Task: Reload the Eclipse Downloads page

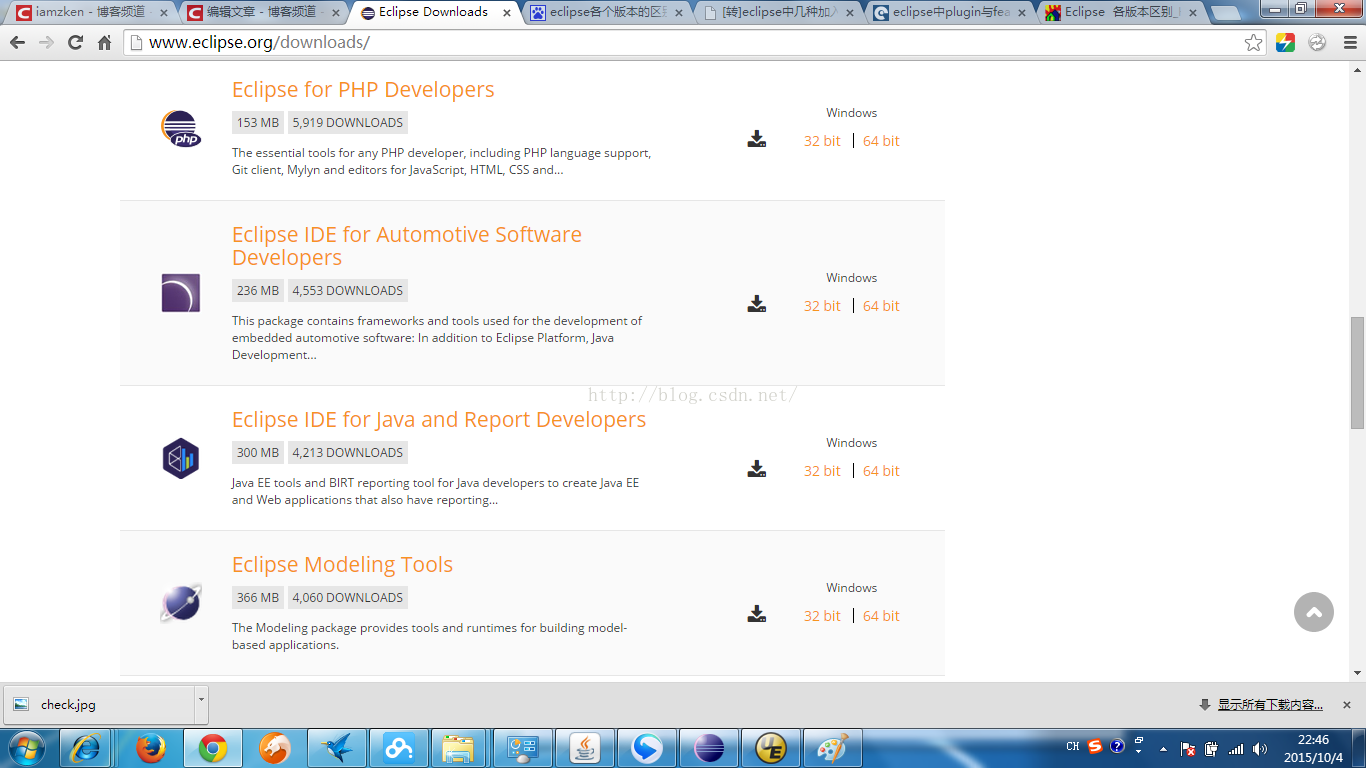Action: tap(75, 43)
